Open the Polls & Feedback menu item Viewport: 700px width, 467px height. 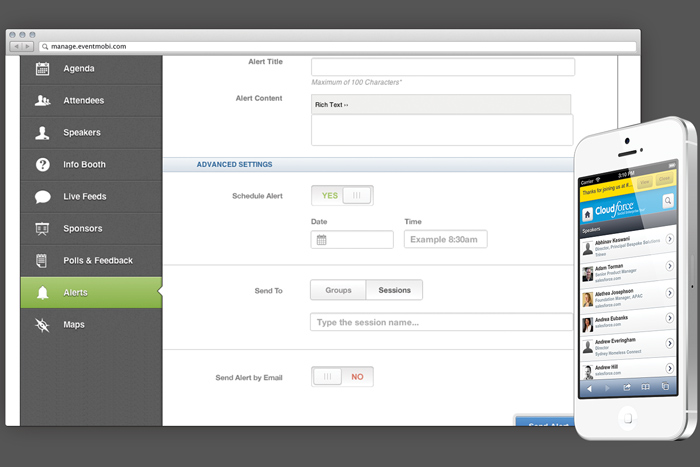click(x=91, y=260)
